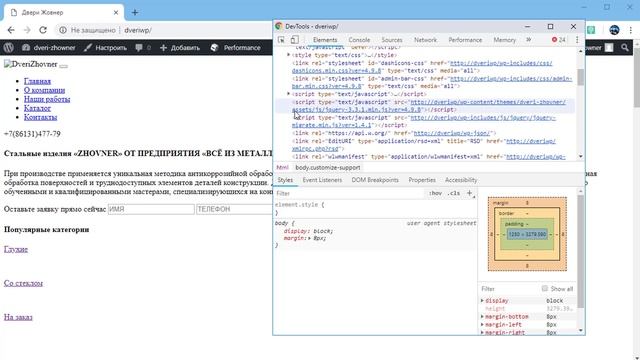This screenshot has height=360, width=640.
Task: Open the Memory tab in DevTools
Action: pyautogui.click(x=504, y=40)
